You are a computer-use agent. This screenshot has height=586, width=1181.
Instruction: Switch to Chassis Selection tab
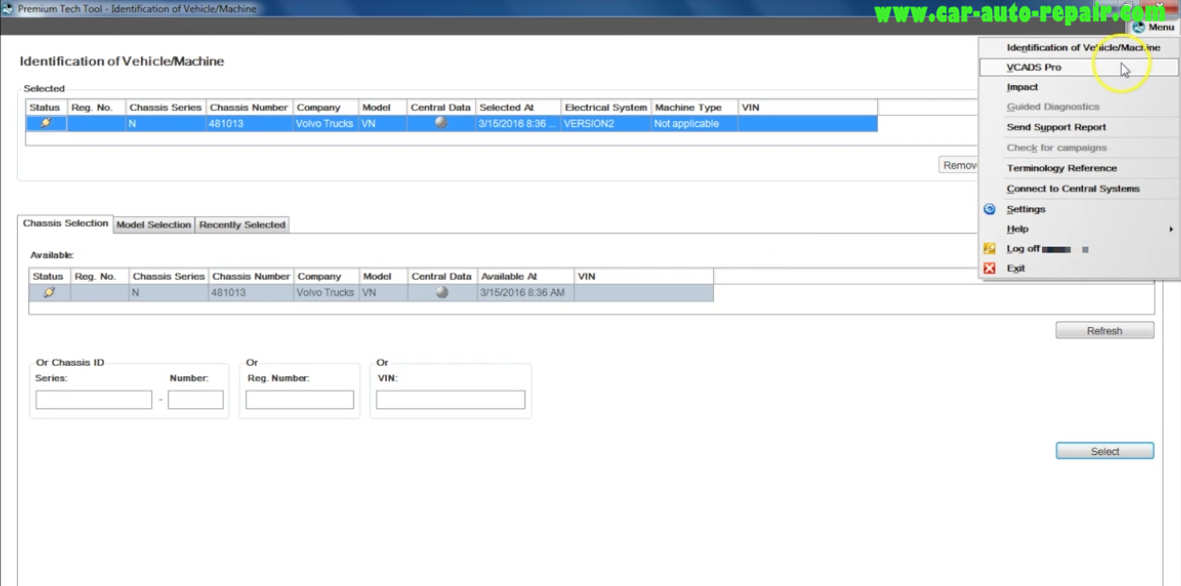[66, 224]
